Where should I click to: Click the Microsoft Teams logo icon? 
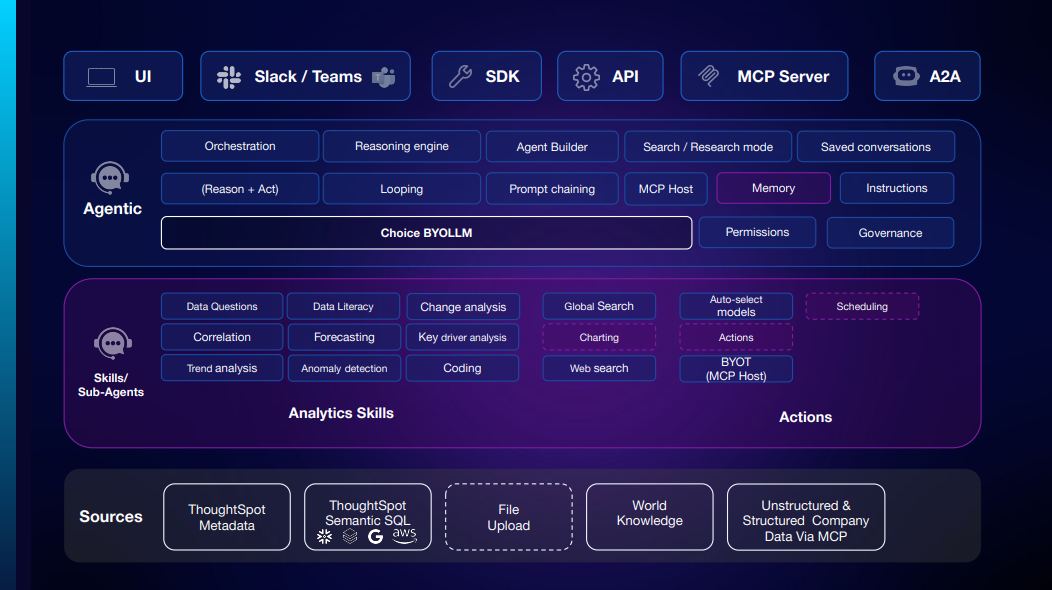383,77
